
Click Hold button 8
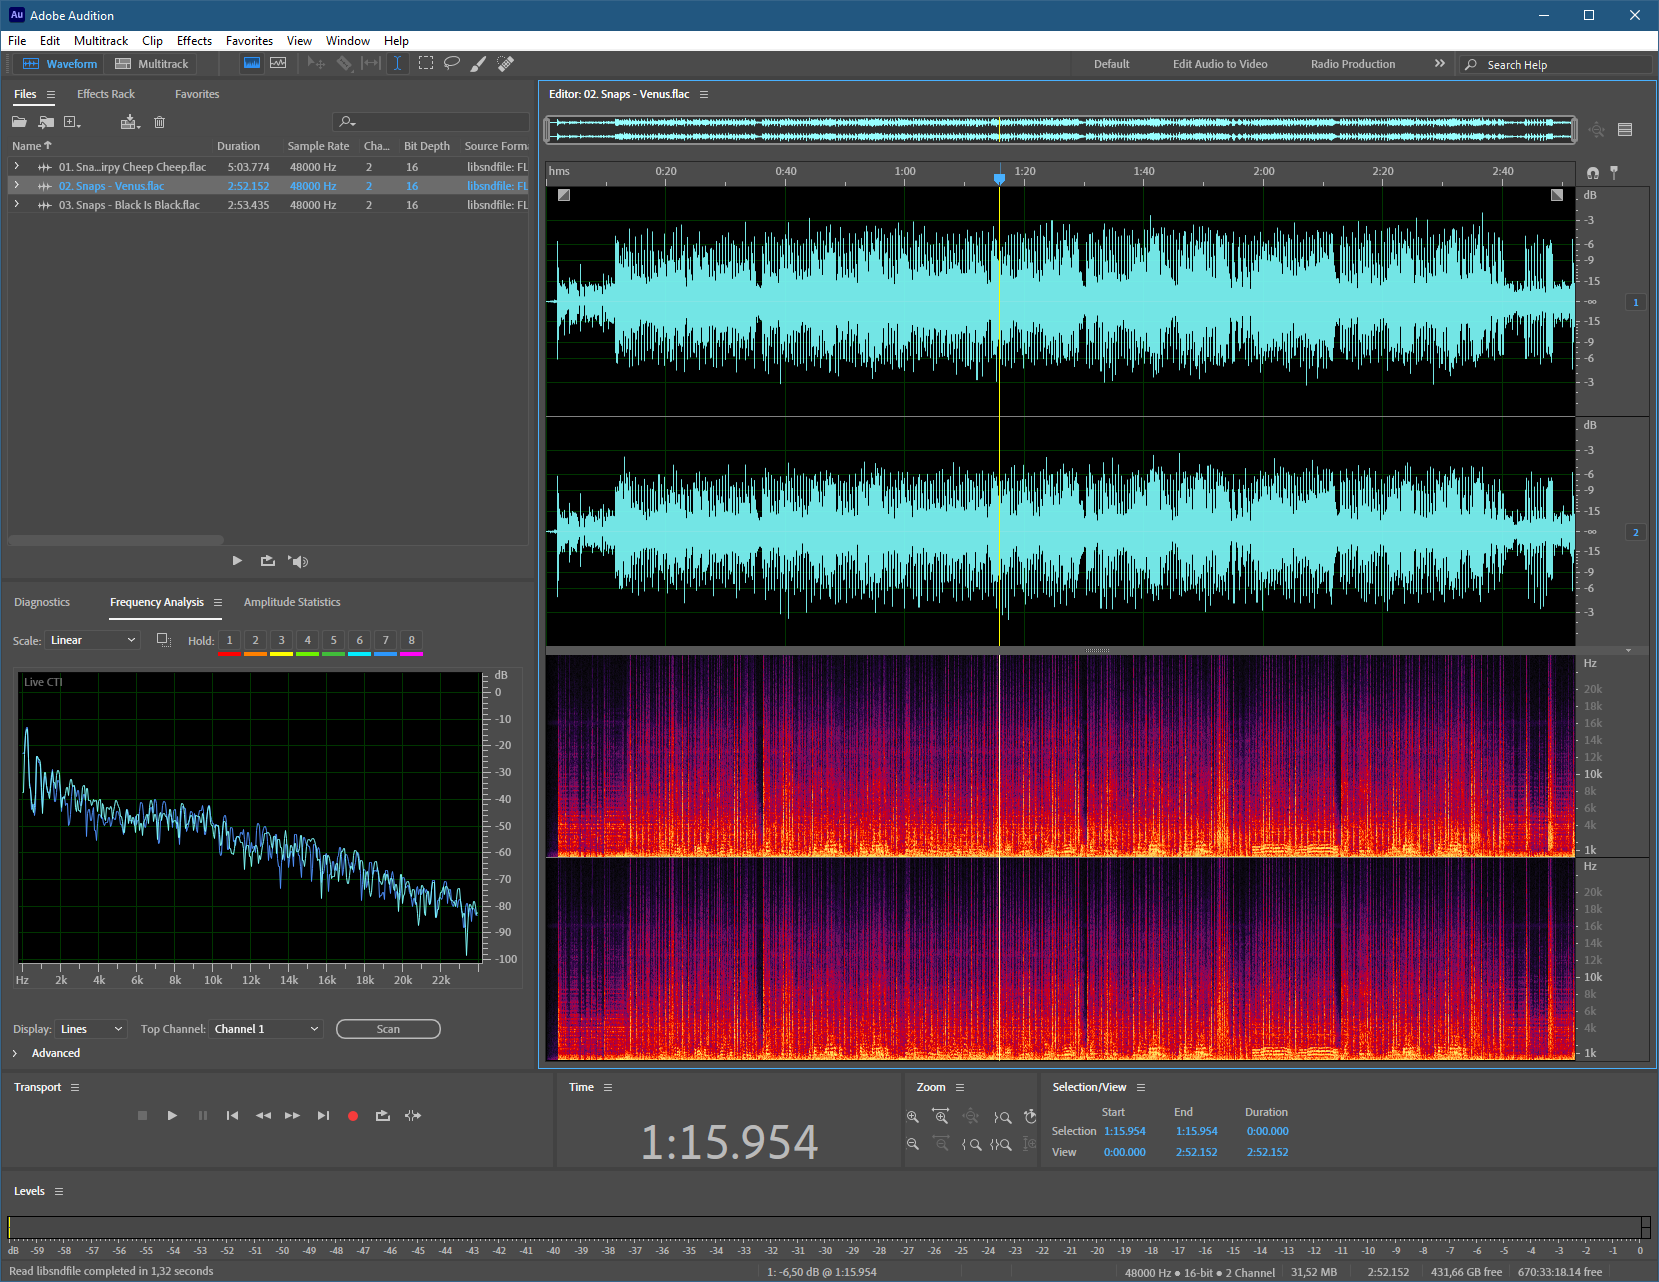click(x=411, y=640)
